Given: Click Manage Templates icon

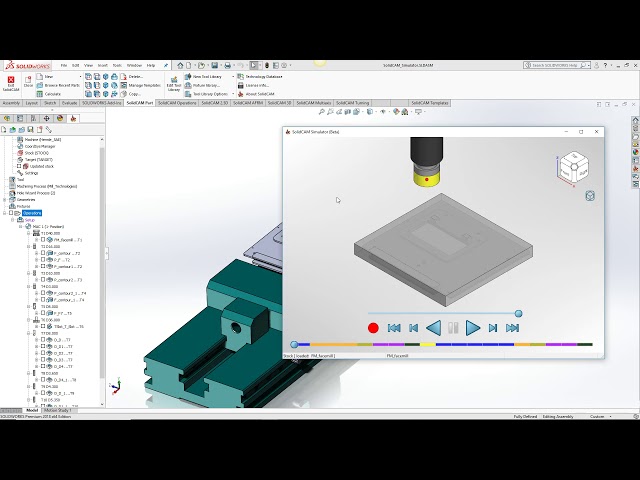Looking at the screenshot, I should tap(123, 85).
